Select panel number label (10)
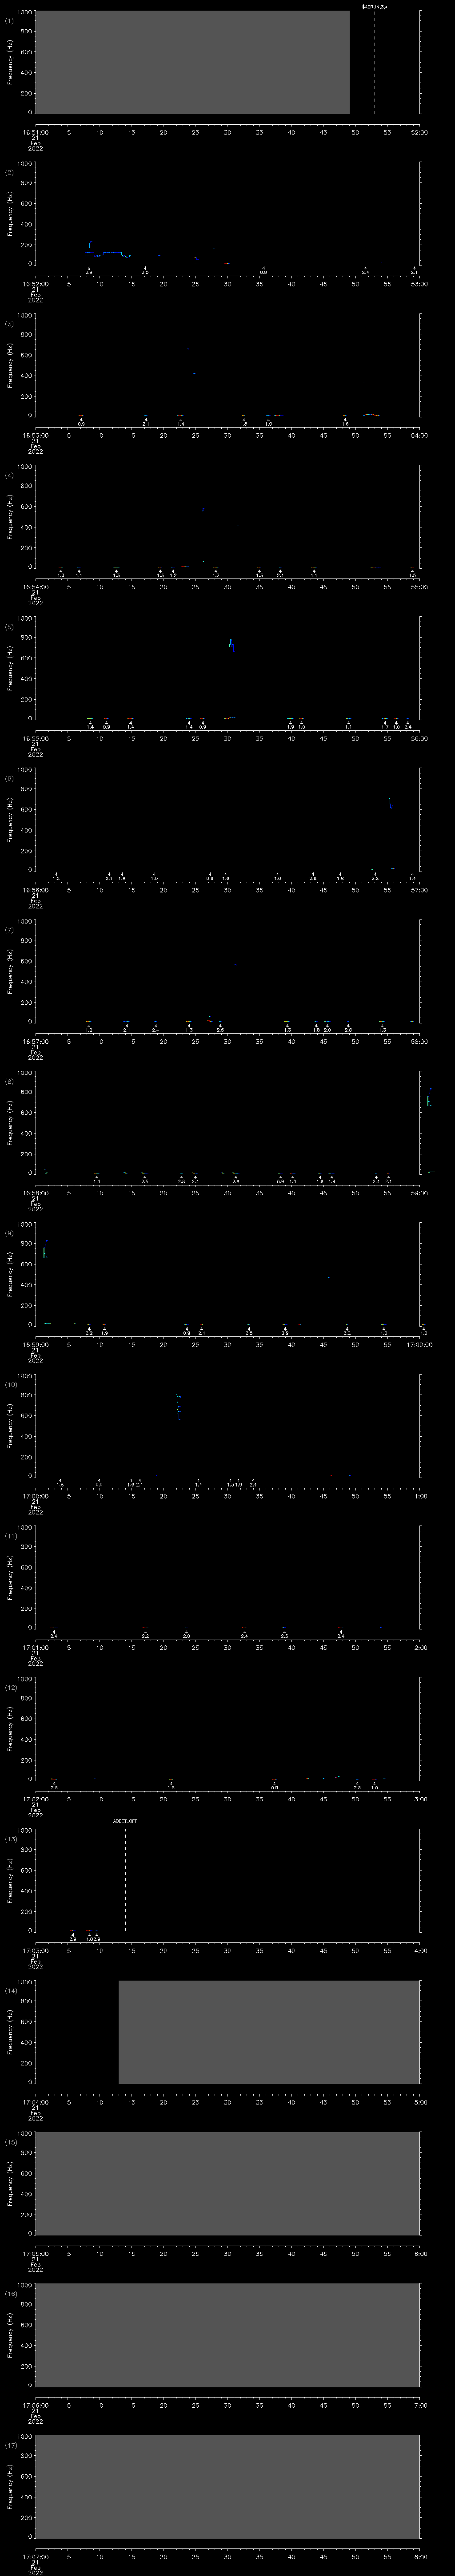Screen dimensions: 455x2576 point(10,1384)
